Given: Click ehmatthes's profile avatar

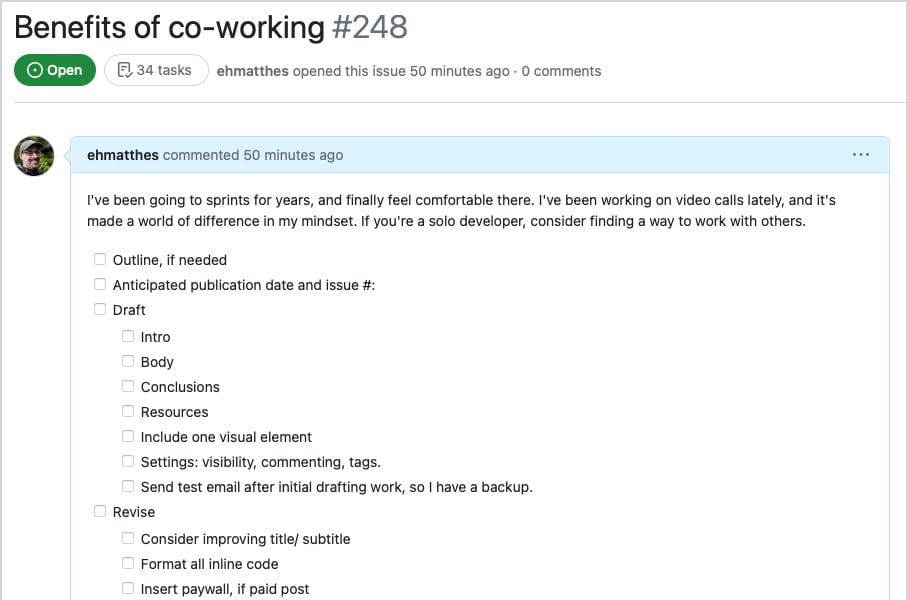Looking at the screenshot, I should (x=33, y=156).
